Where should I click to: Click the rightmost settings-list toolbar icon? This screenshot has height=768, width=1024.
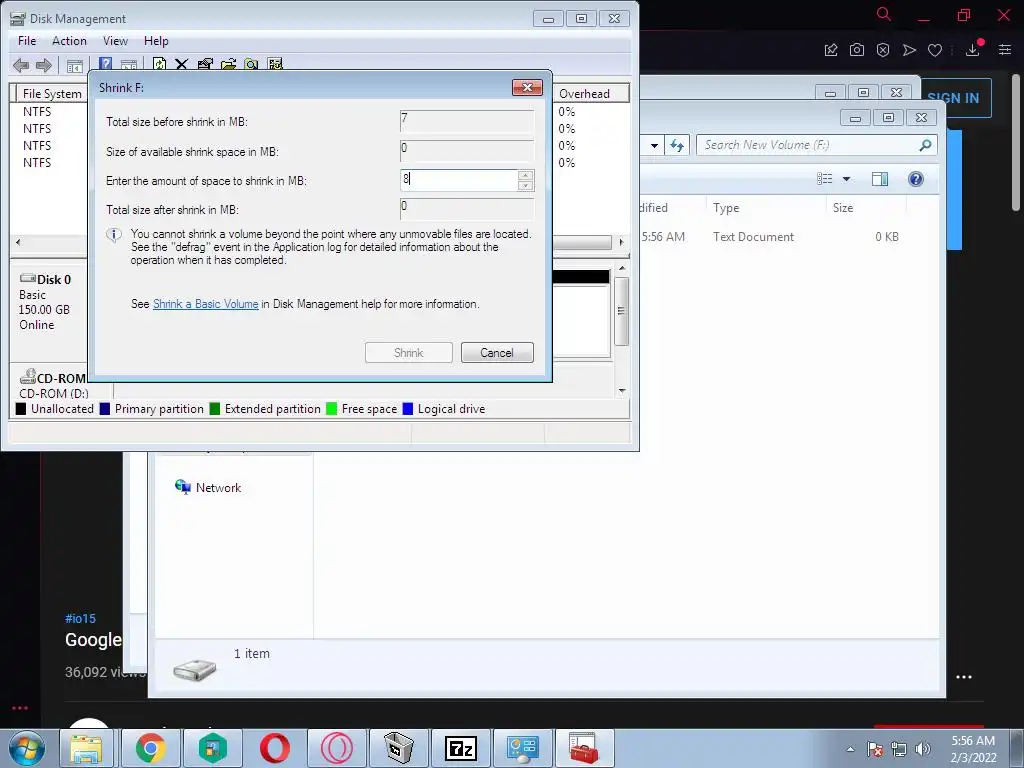275,64
